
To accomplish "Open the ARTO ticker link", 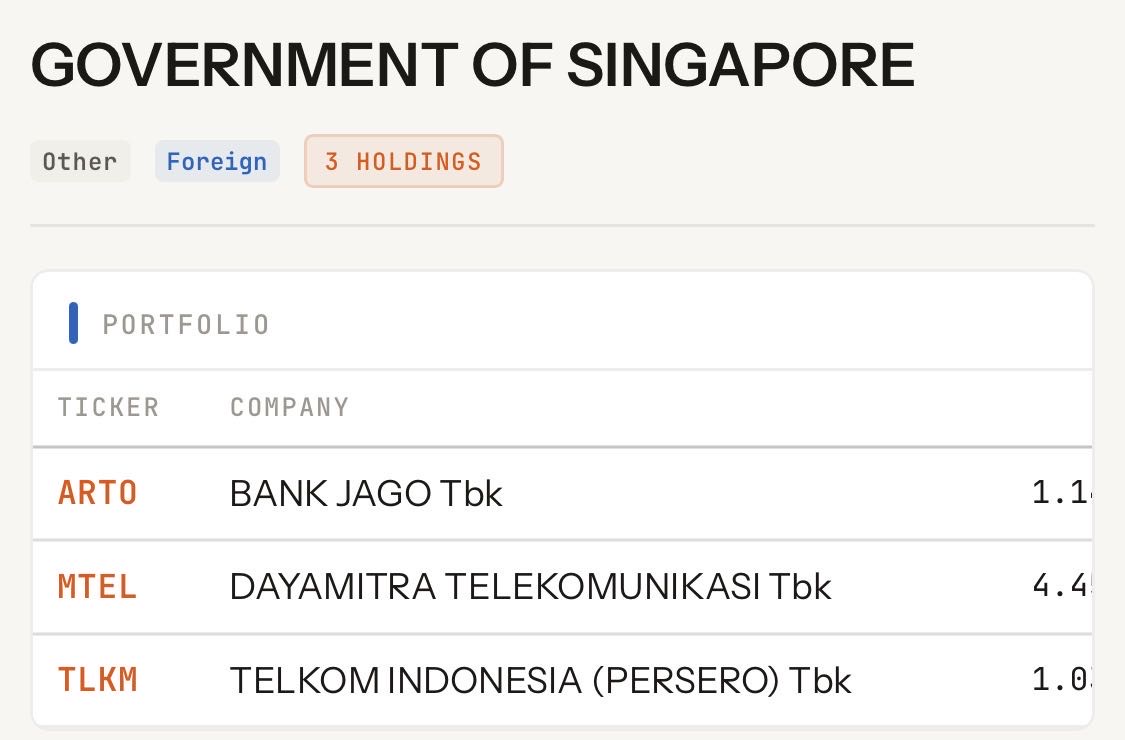I will pyautogui.click(x=97, y=493).
